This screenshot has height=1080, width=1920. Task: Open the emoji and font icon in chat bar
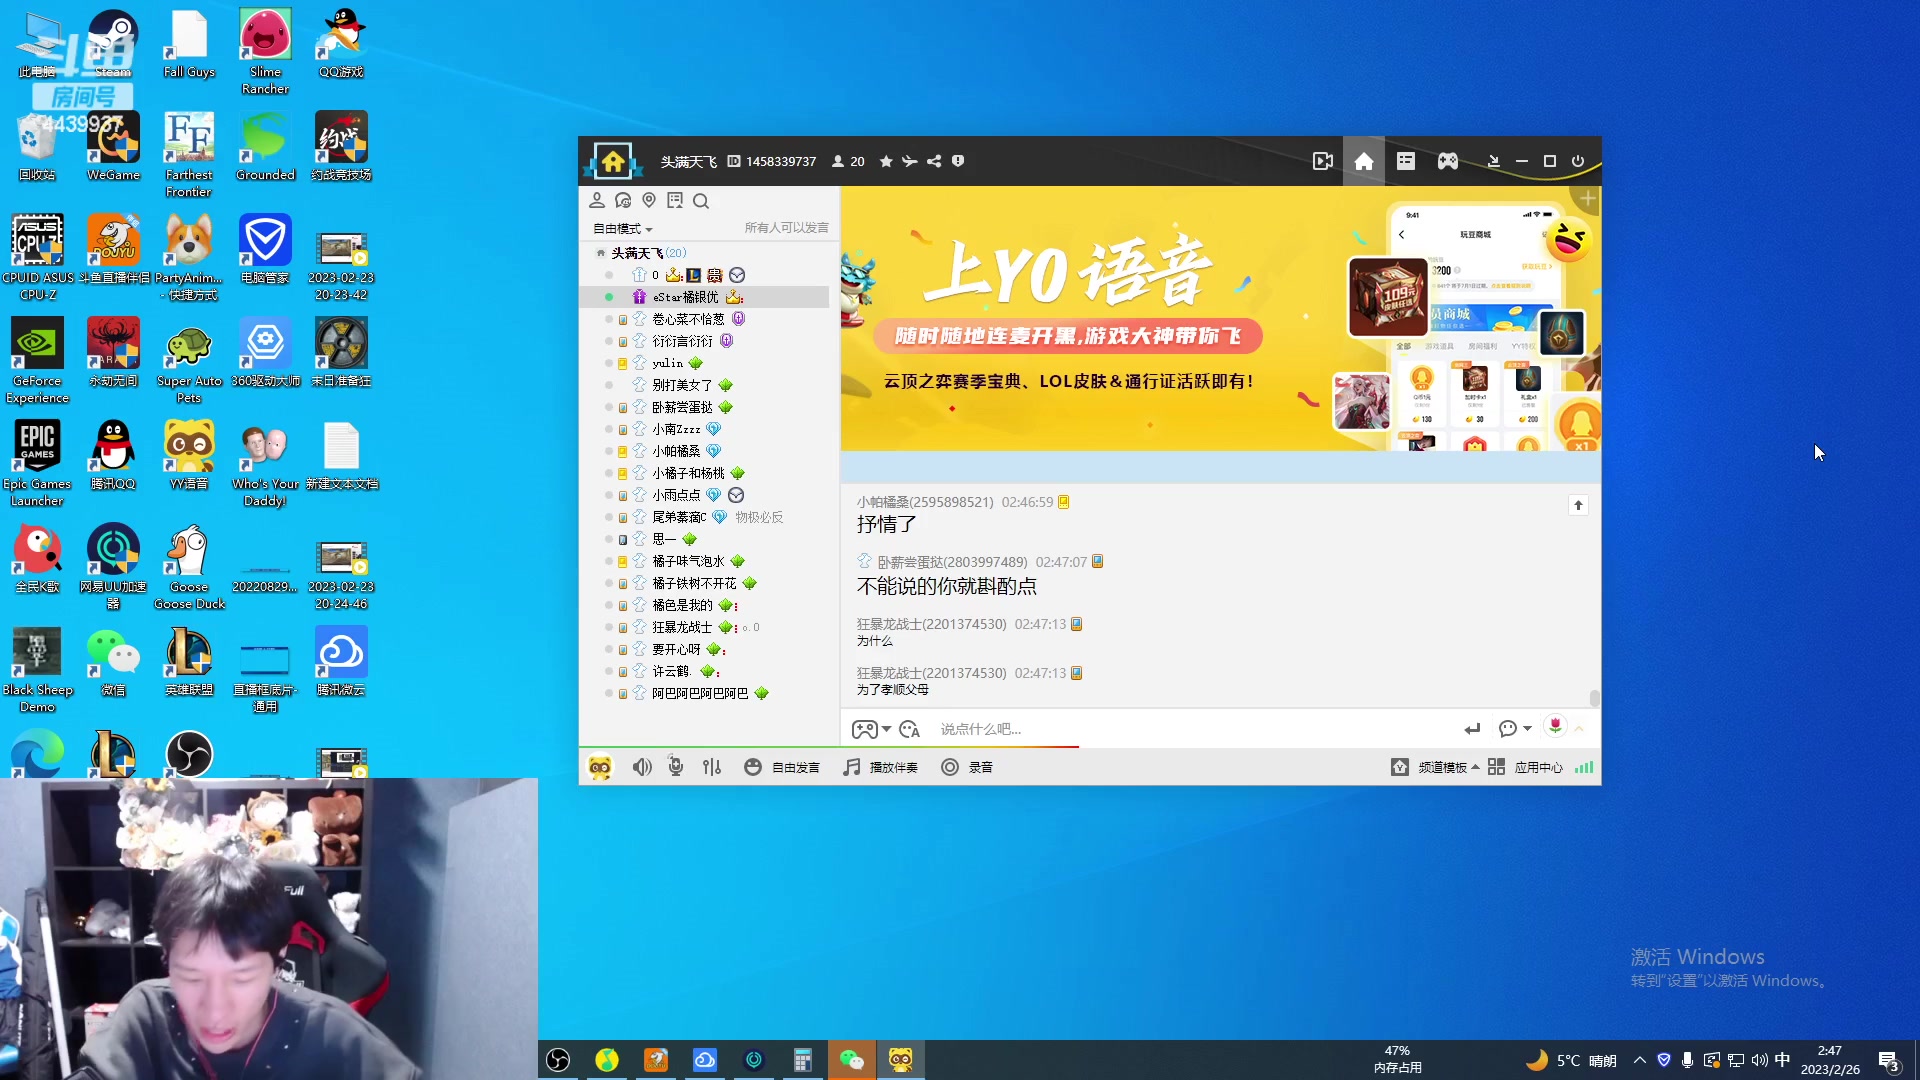[909, 729]
